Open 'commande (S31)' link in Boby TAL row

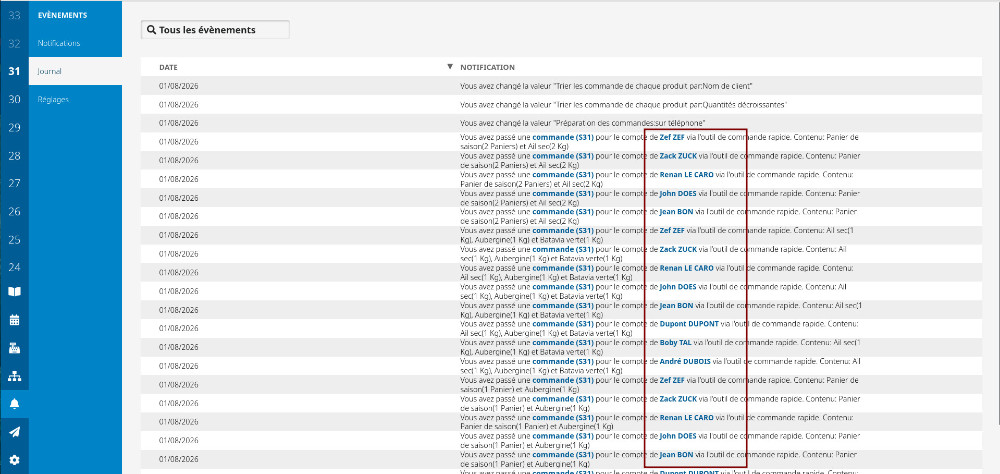[x=563, y=343]
